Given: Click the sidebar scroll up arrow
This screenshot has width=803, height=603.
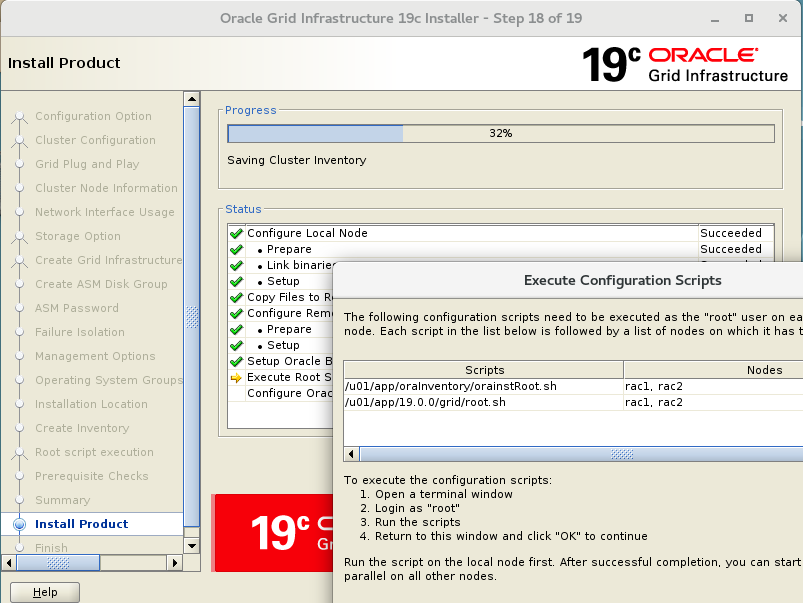Looking at the screenshot, I should coord(191,98).
